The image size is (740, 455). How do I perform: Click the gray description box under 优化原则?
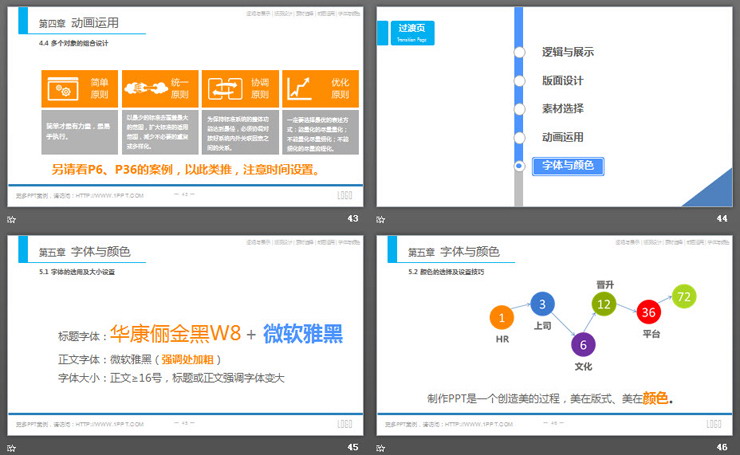(320, 132)
